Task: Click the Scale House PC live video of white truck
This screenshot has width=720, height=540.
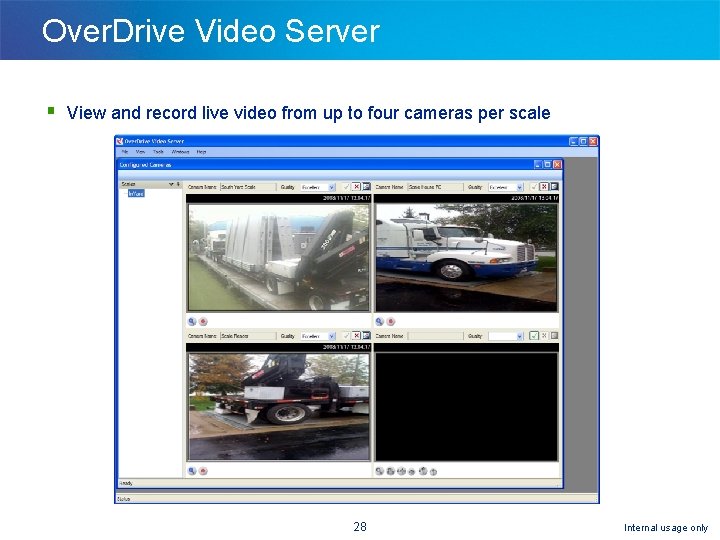Action: 467,258
